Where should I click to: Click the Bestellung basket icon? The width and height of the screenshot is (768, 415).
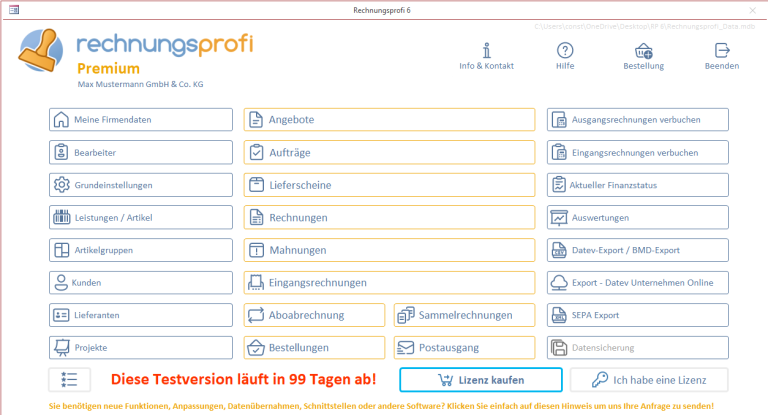(643, 50)
